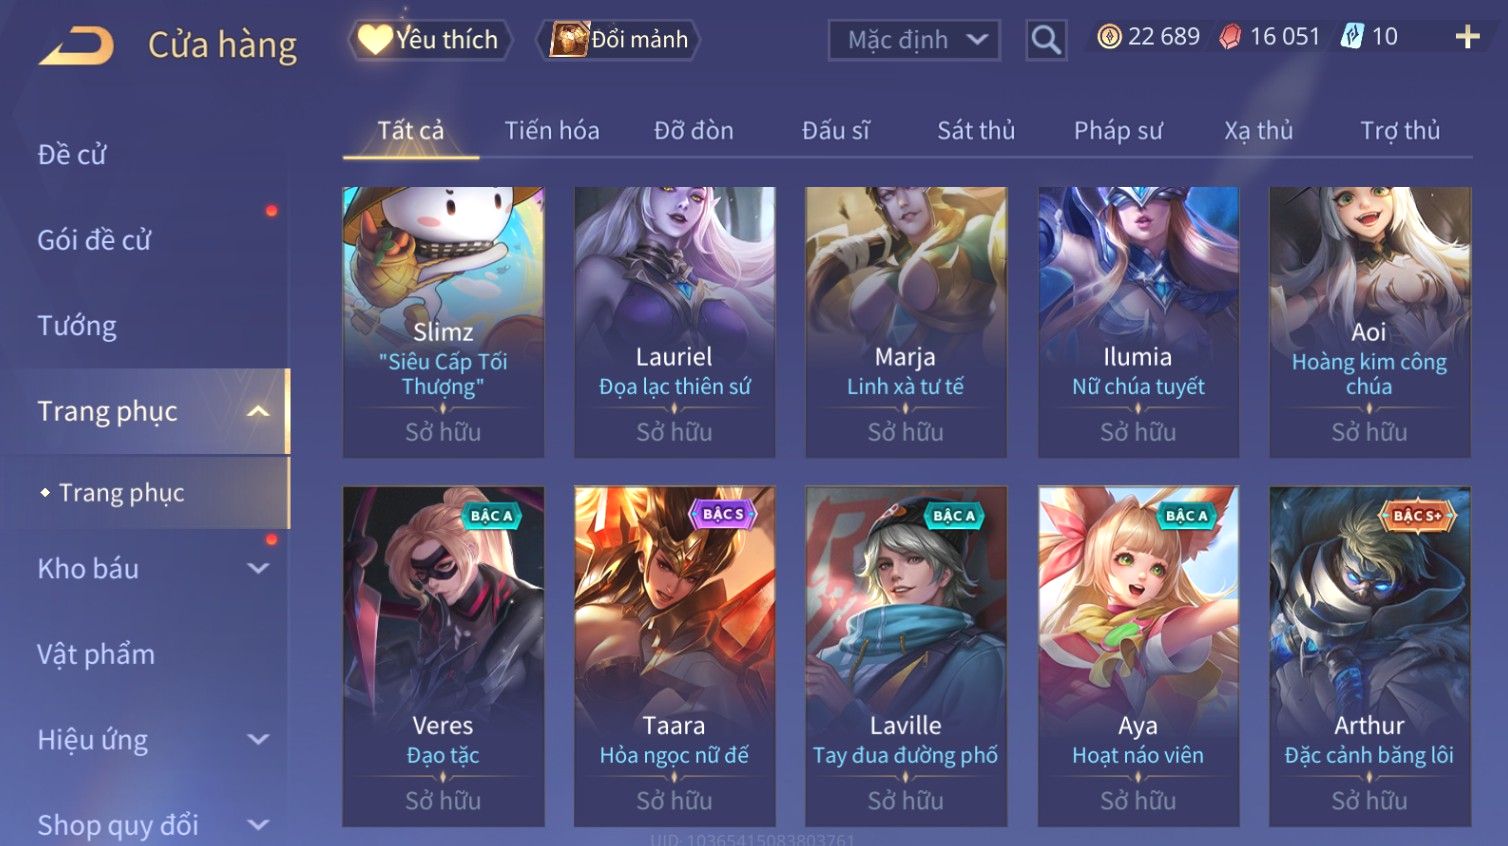Screen dimensions: 1508x846
Task: Tap the plus icon to add currency
Action: (x=1467, y=37)
